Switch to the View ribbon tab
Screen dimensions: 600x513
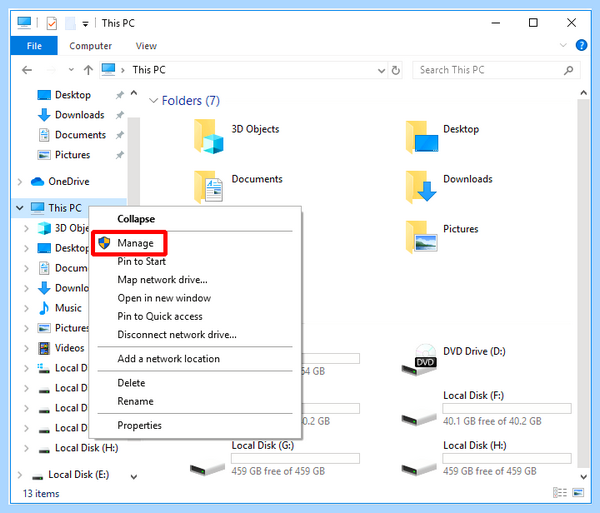point(146,46)
